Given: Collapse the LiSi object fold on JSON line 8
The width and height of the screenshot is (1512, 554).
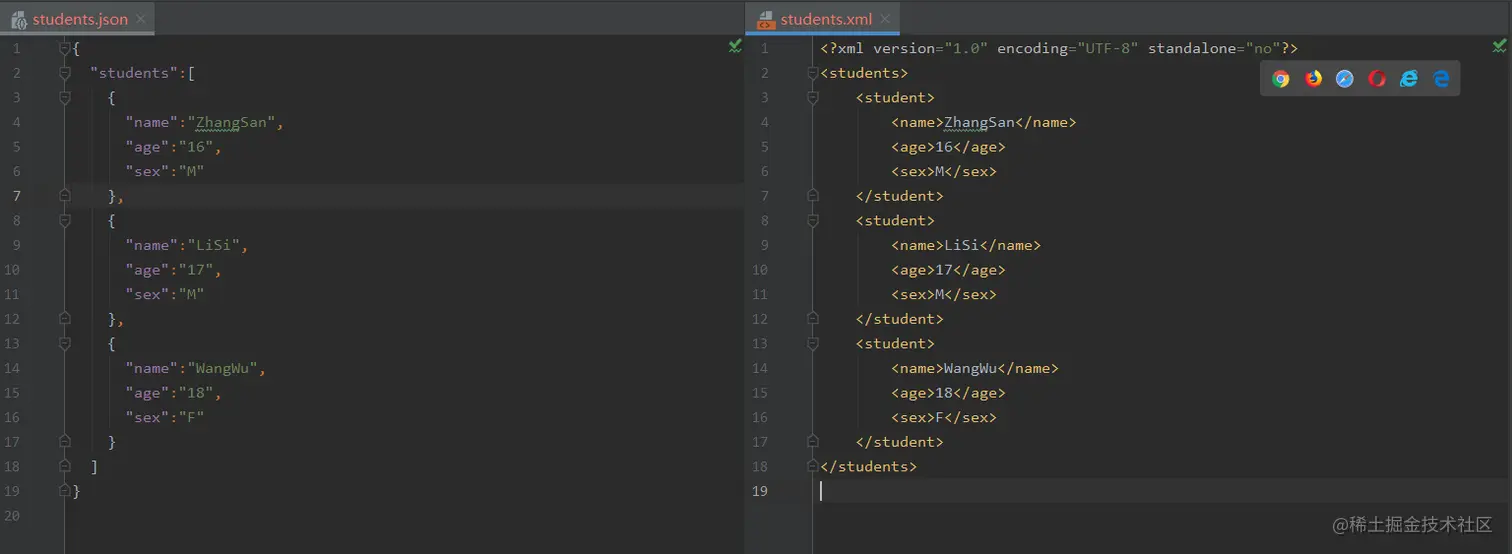Looking at the screenshot, I should point(65,220).
